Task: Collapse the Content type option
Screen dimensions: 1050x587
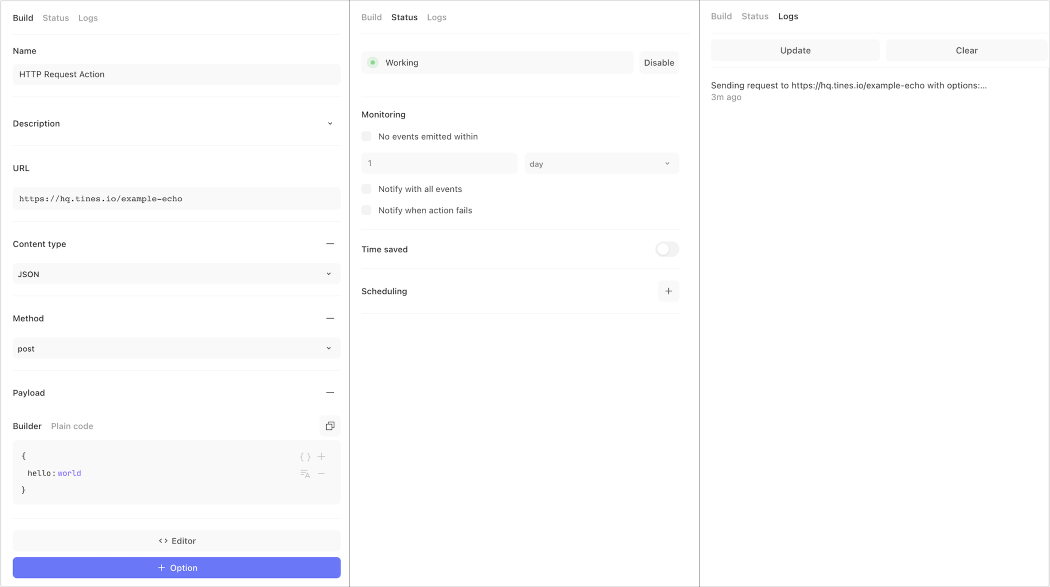Action: (x=330, y=244)
